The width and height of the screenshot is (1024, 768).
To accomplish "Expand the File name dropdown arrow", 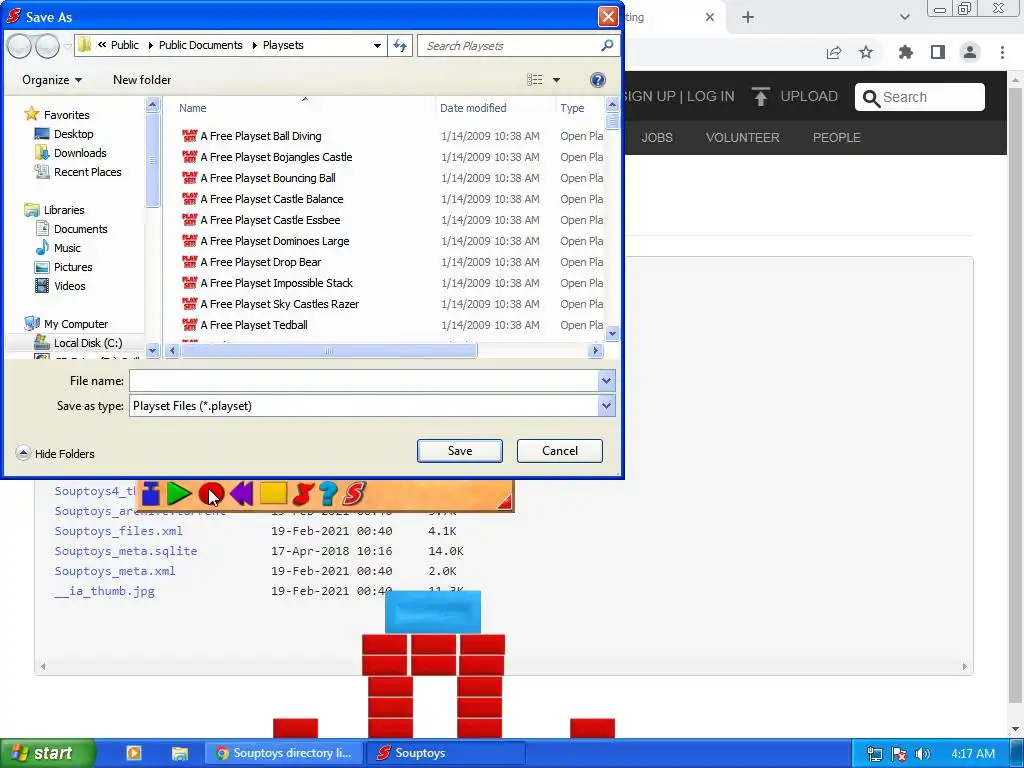I will pos(606,381).
